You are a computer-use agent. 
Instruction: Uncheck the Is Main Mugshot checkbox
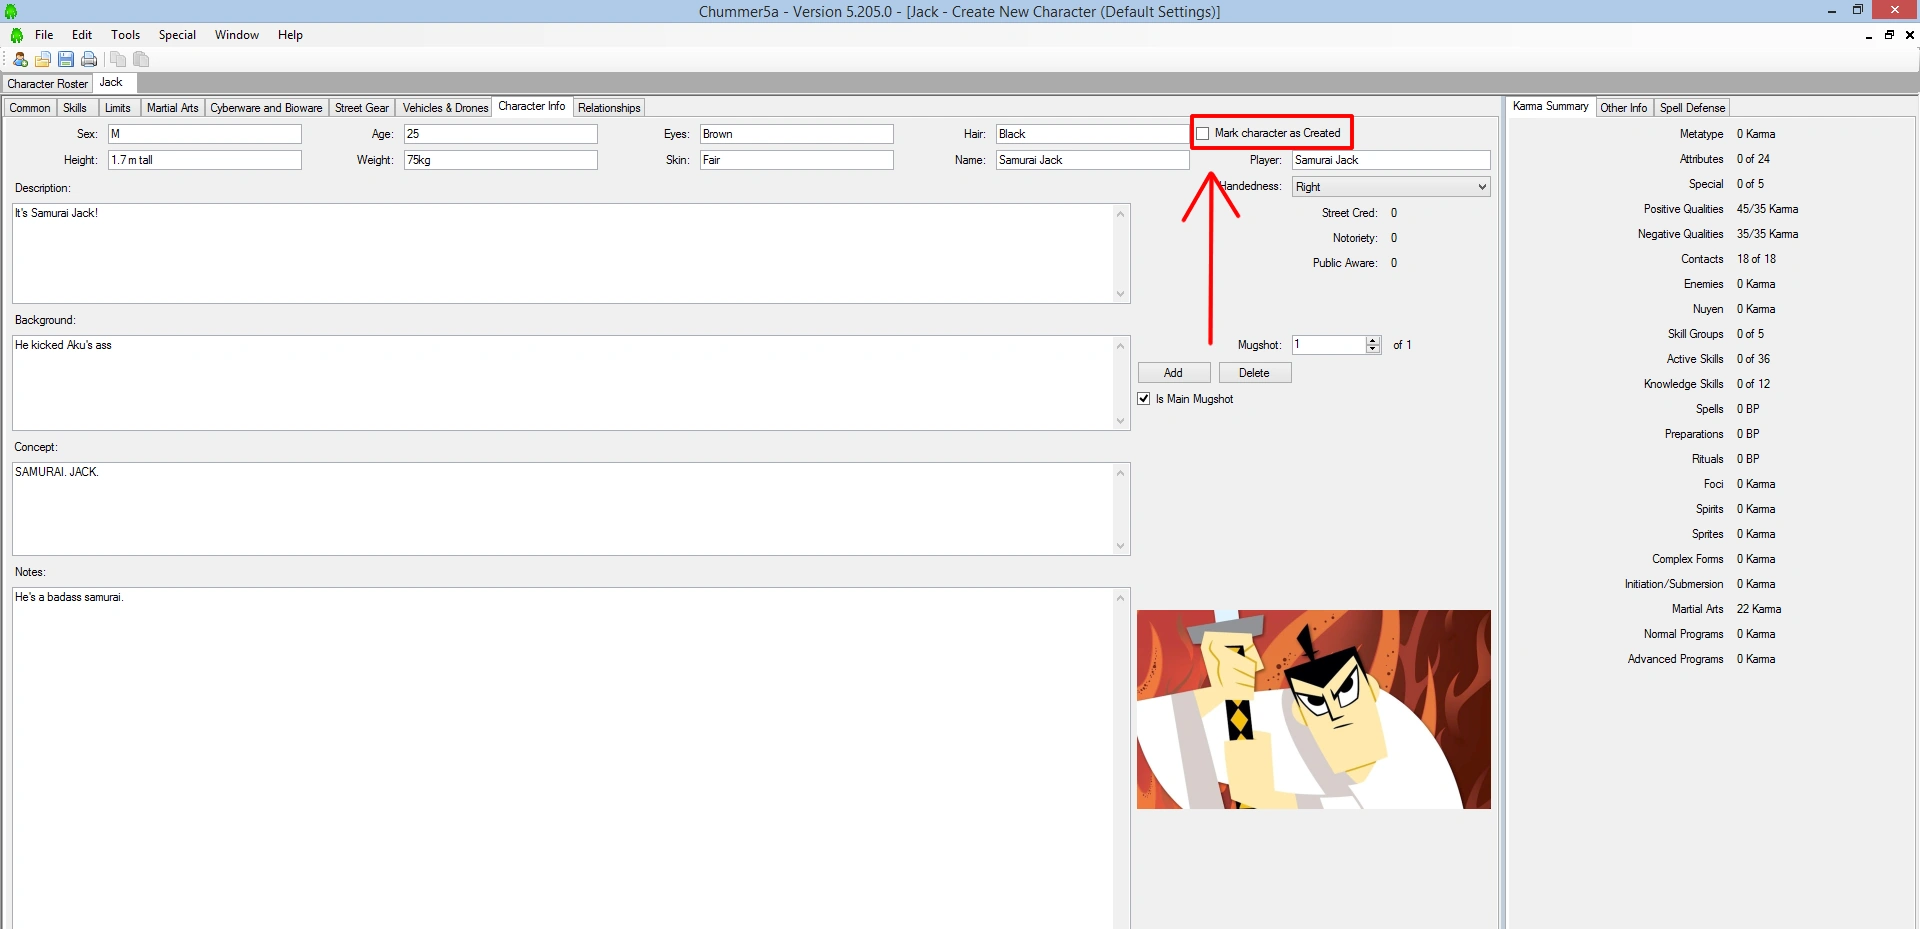pos(1144,398)
